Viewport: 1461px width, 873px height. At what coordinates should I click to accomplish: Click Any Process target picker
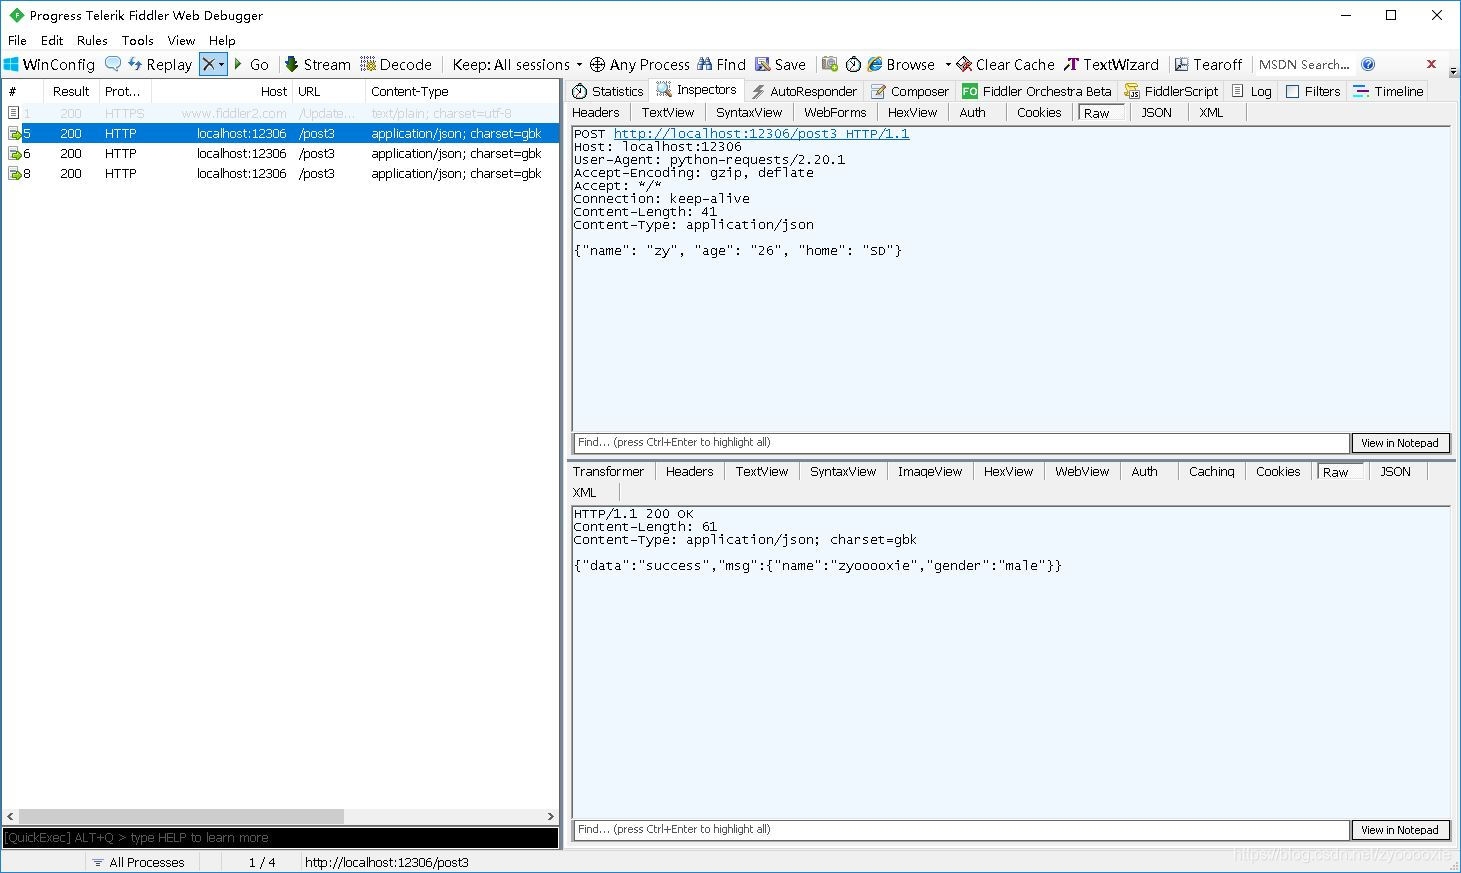tap(640, 64)
